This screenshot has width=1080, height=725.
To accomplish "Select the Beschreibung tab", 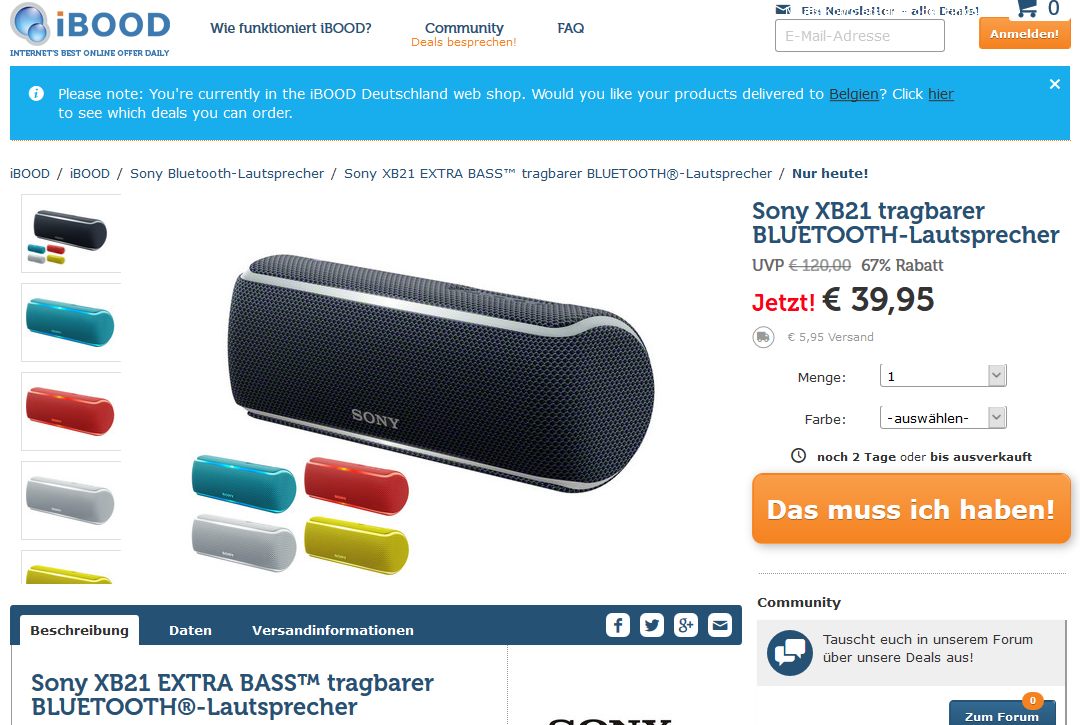I will [x=79, y=630].
